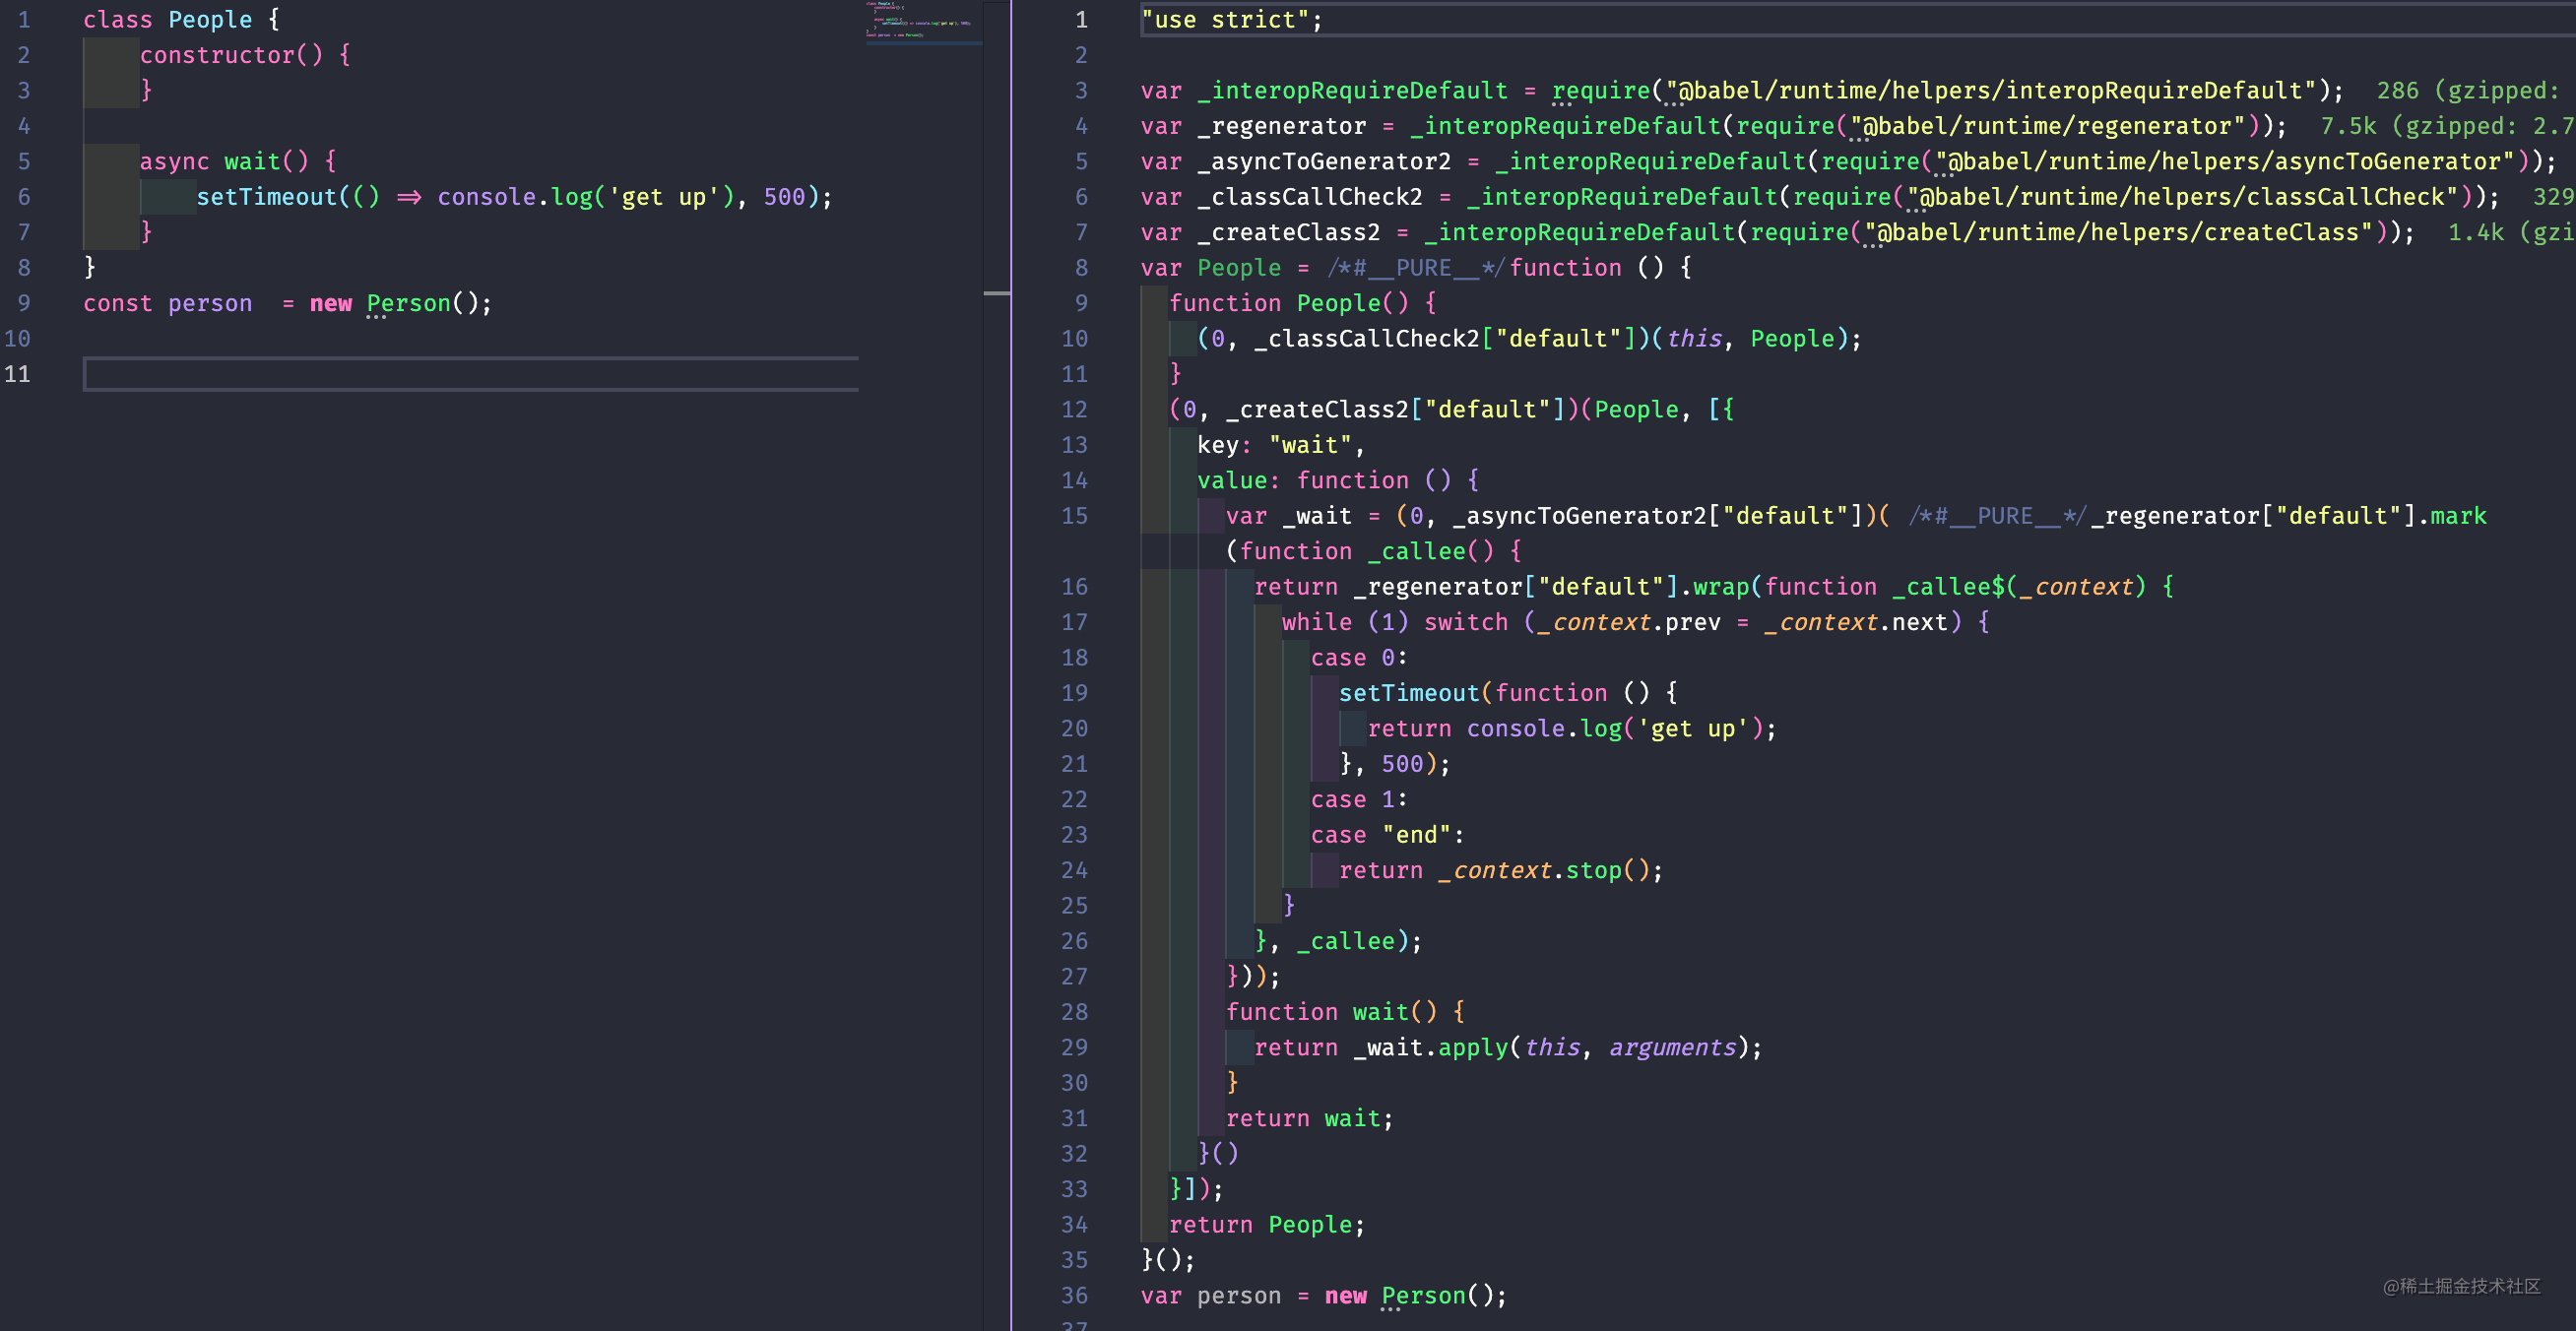
Task: Open the left editor's minimap preview
Action: pyautogui.click(x=923, y=22)
